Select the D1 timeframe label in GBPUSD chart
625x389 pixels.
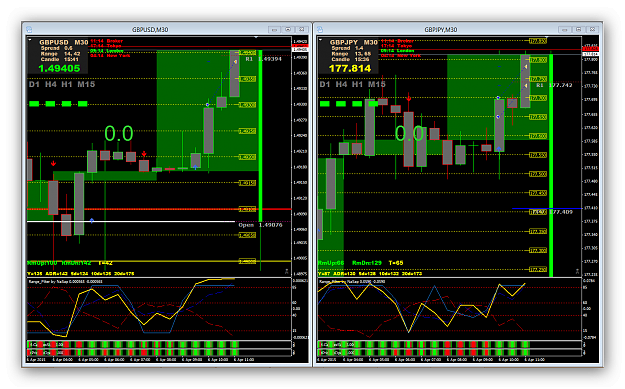[34, 84]
